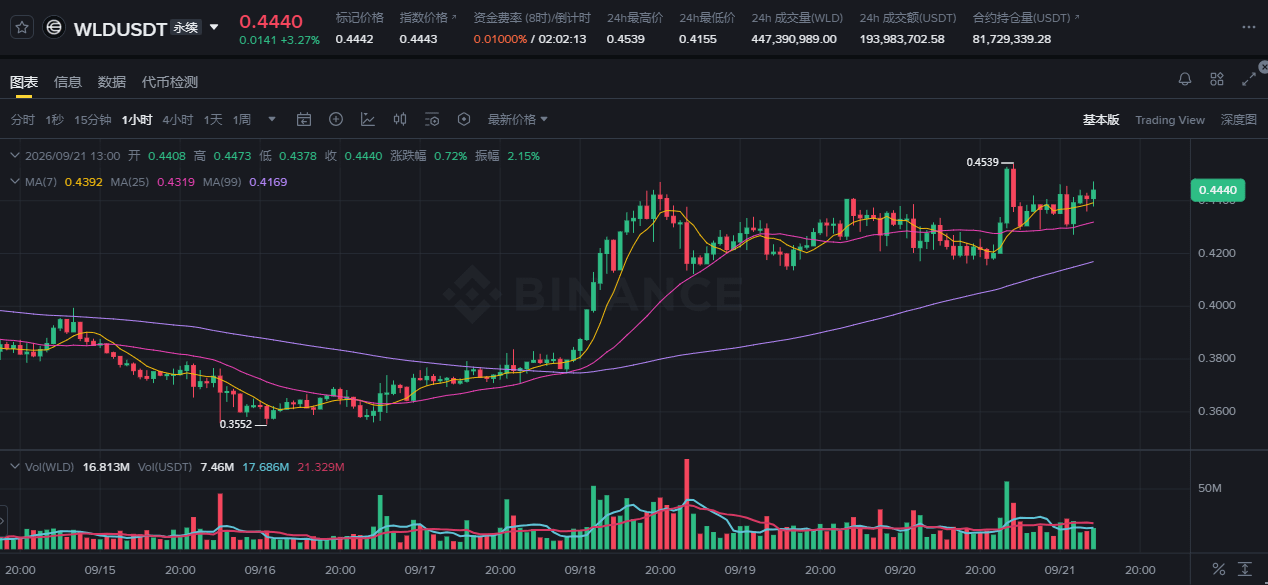Open the calendar date jump icon
This screenshot has height=585, width=1268.
[304, 119]
